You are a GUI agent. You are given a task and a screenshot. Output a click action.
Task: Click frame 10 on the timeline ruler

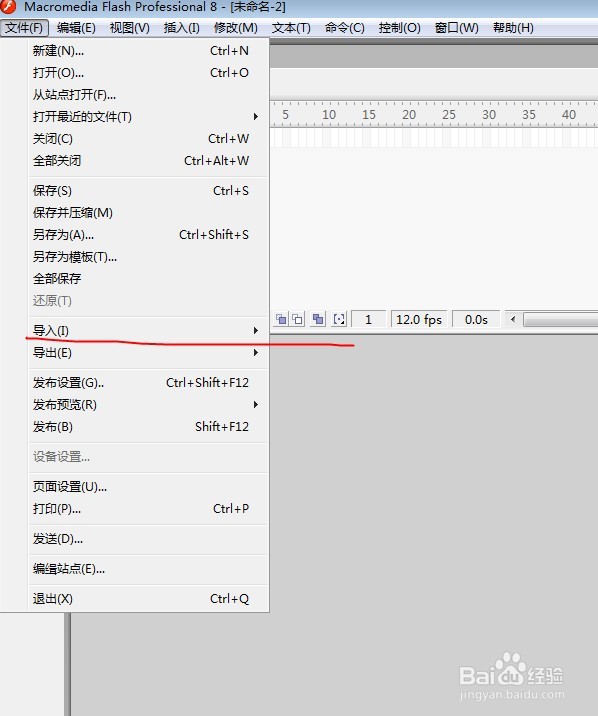tap(329, 115)
